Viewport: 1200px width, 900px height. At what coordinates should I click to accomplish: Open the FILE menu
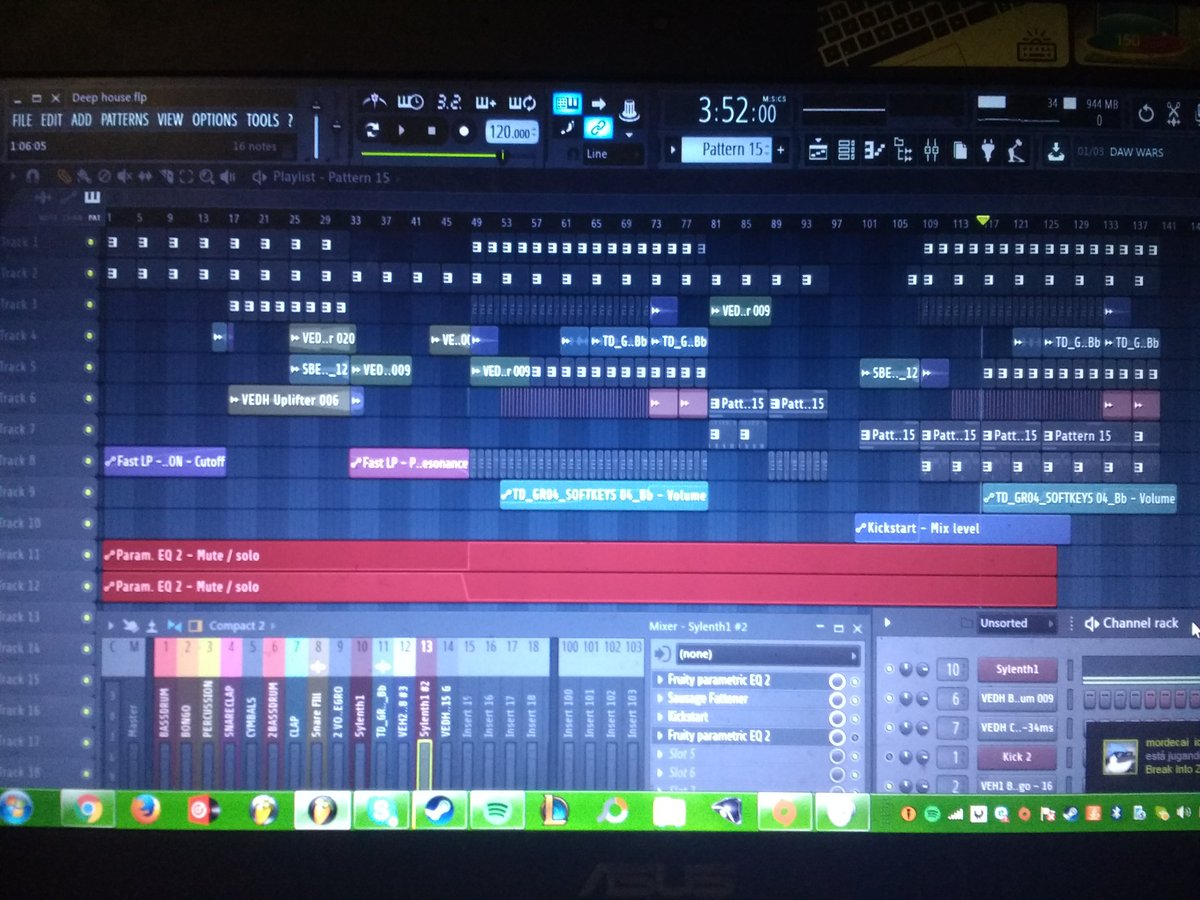tap(21, 120)
